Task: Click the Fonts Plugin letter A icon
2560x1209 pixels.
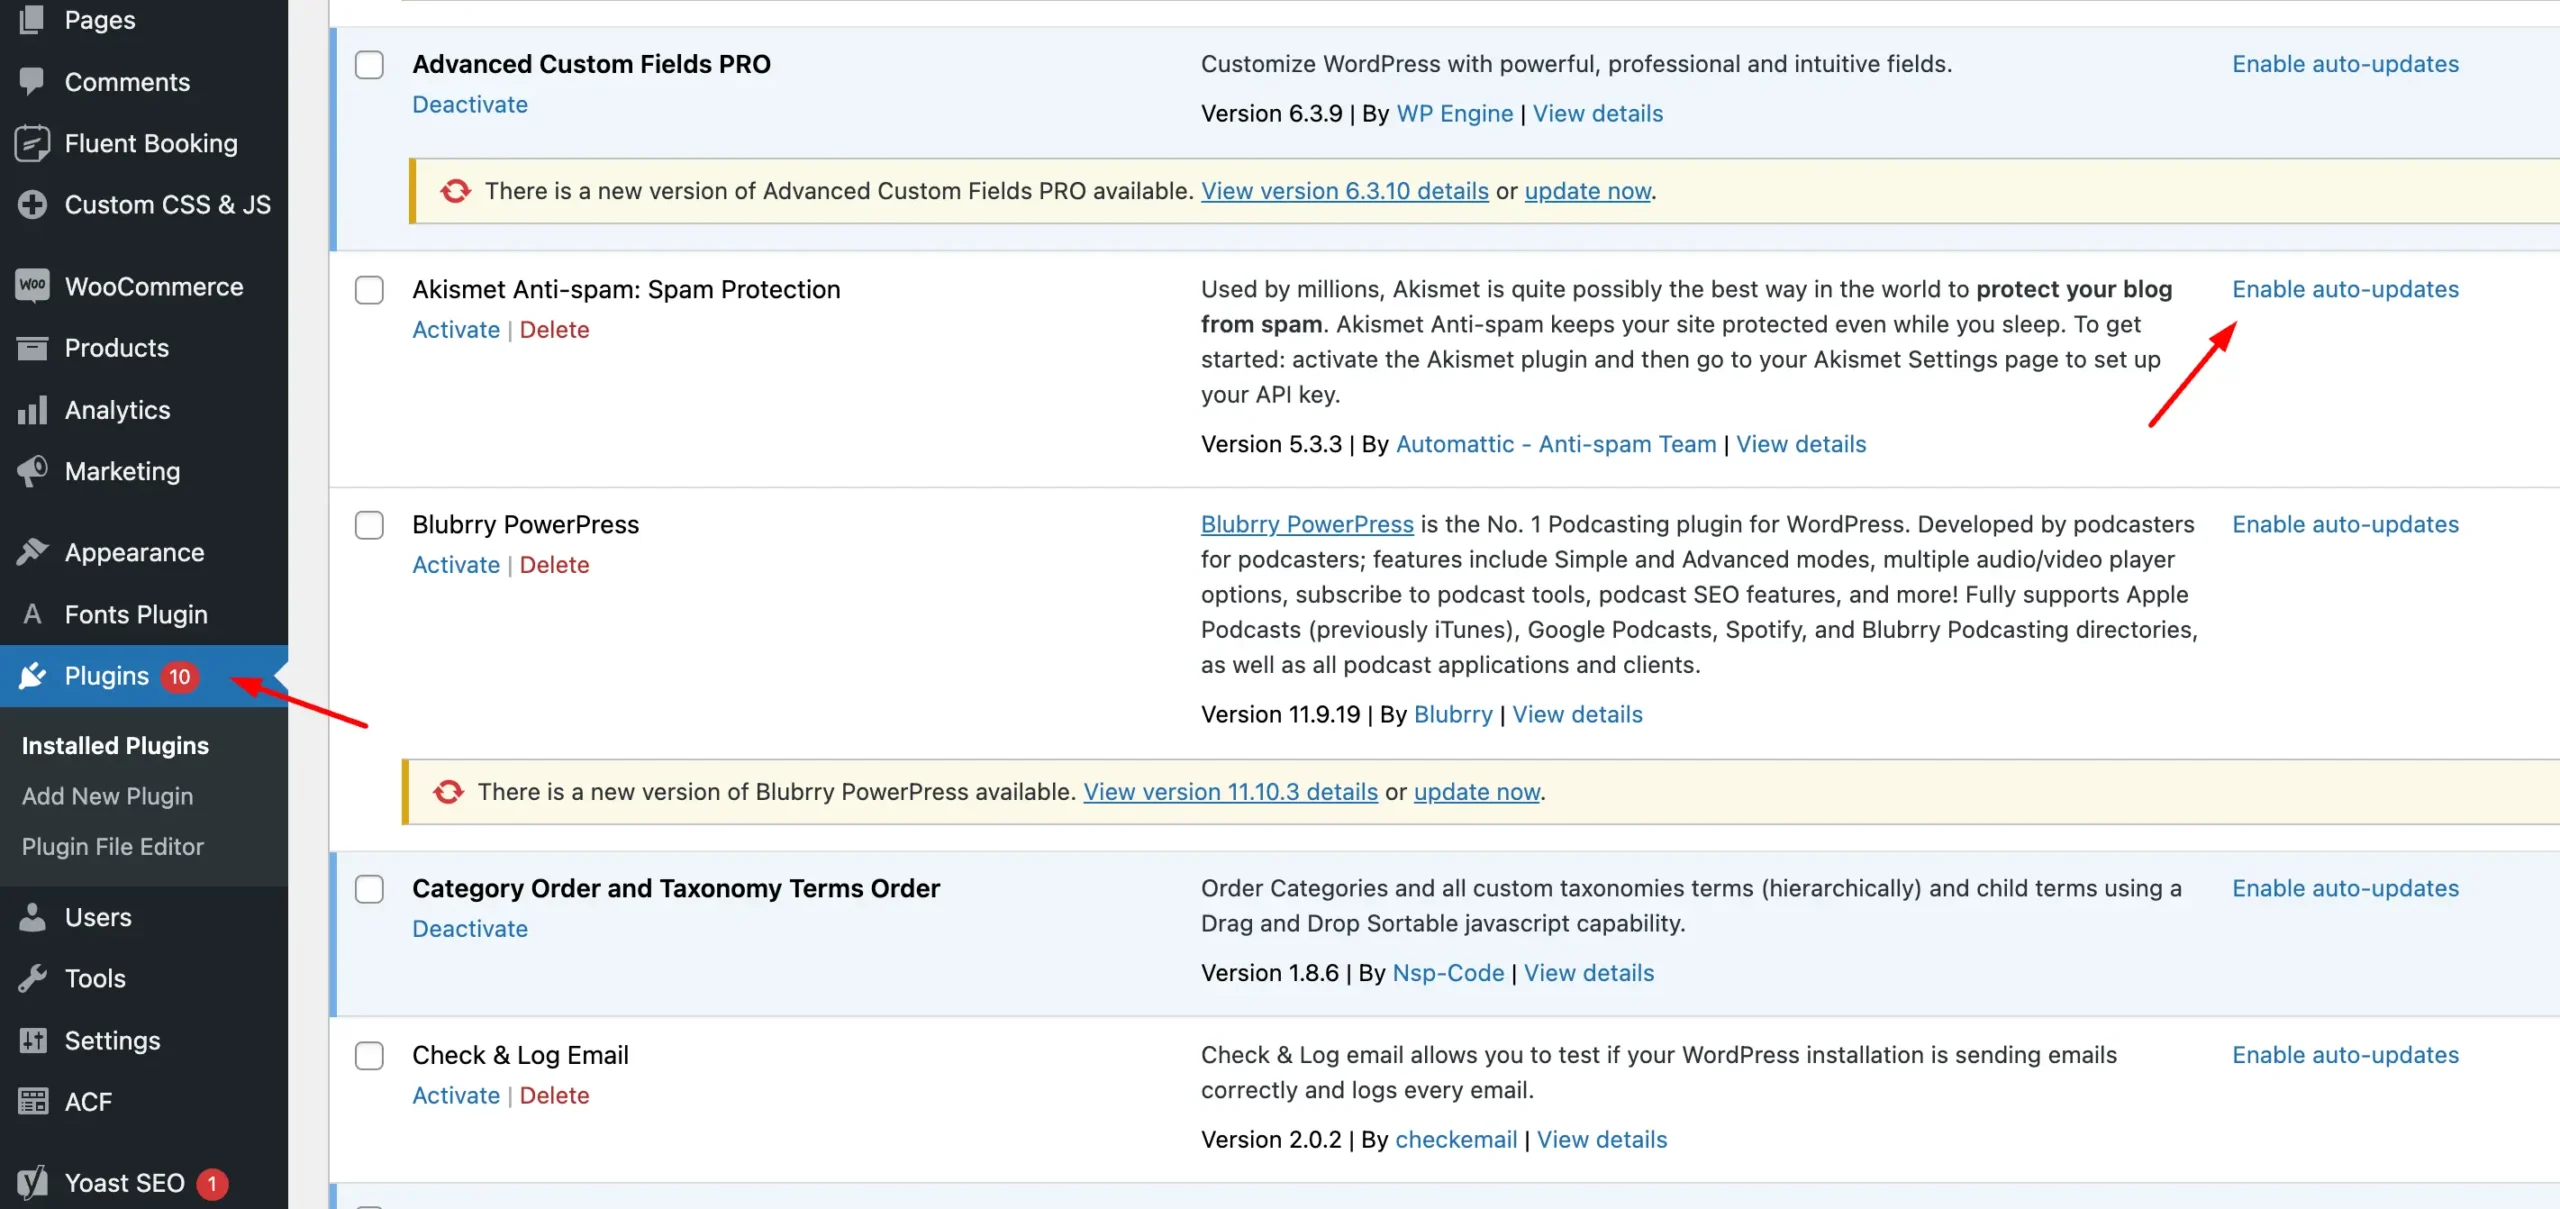Action: [32, 614]
